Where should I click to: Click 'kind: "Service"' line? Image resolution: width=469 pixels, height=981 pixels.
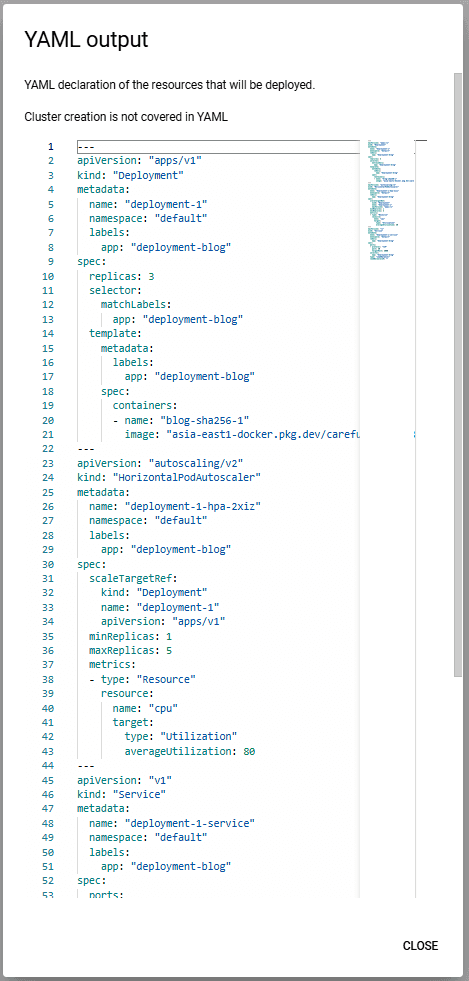pos(121,795)
